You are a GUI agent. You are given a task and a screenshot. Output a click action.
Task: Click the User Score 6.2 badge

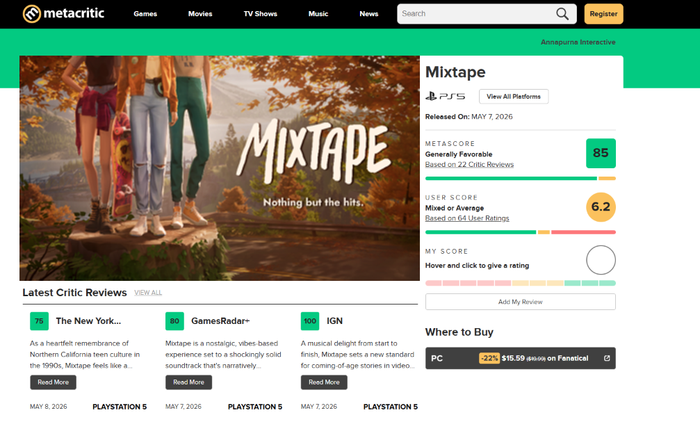pyautogui.click(x=600, y=207)
